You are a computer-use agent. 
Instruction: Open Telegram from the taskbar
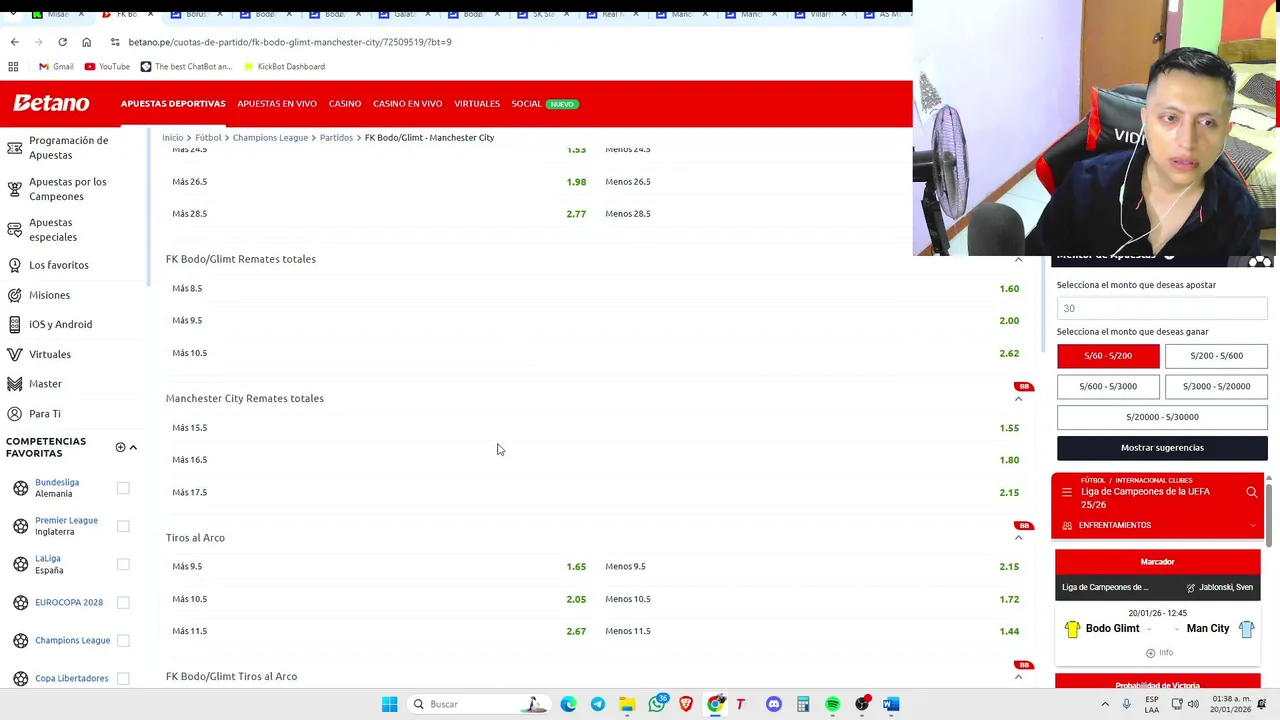(598, 704)
